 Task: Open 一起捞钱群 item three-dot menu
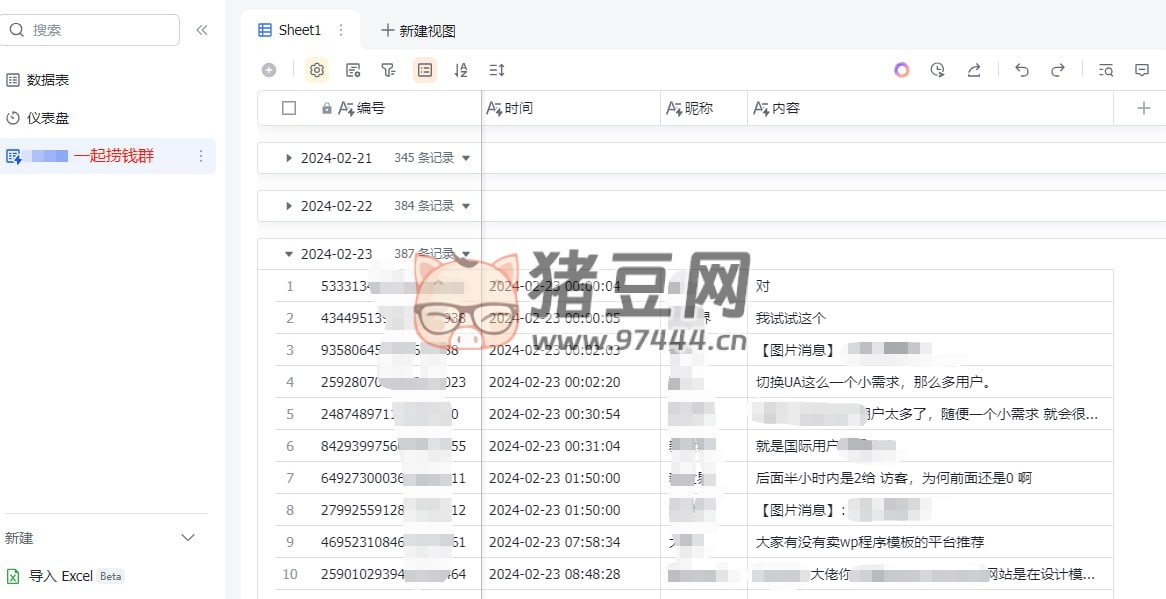201,156
